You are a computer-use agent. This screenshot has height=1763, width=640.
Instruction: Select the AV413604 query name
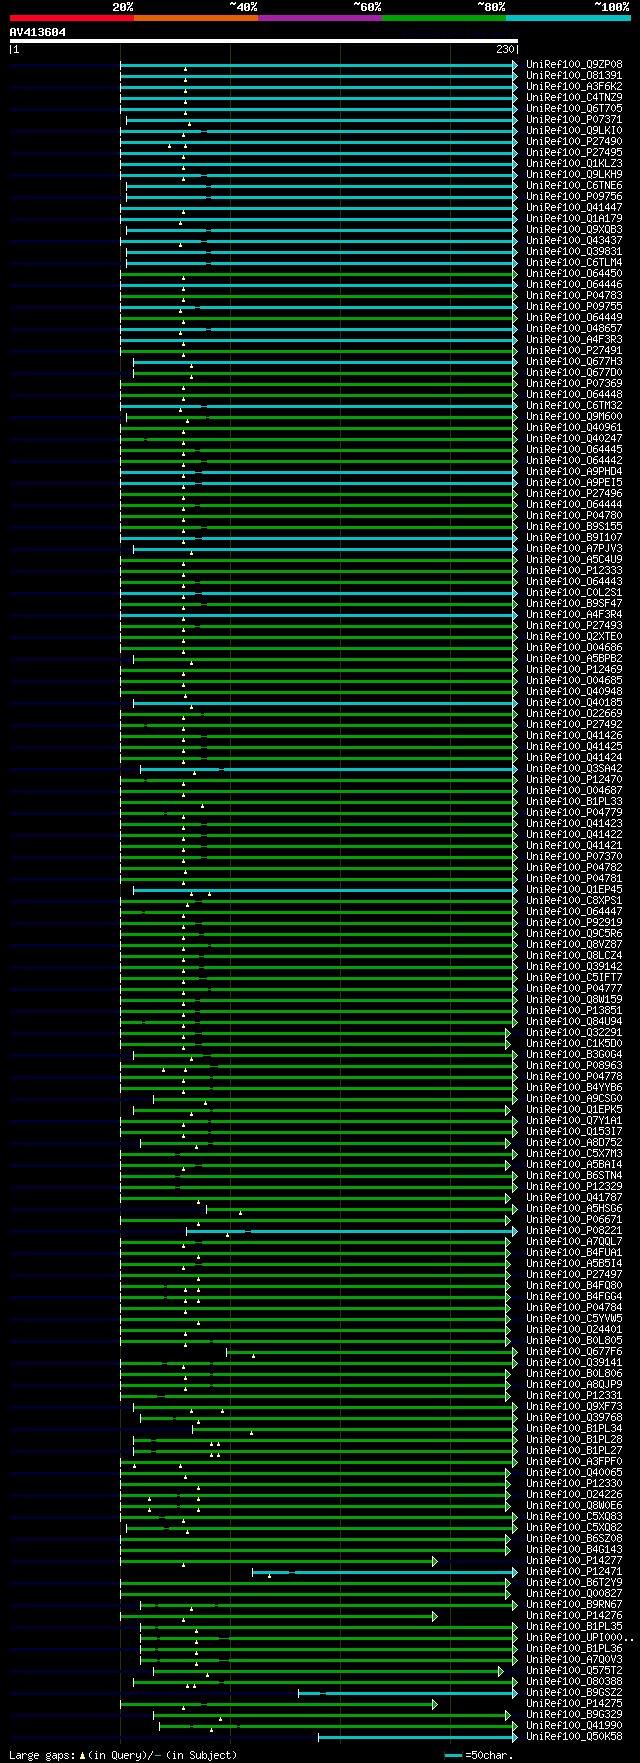(38, 32)
